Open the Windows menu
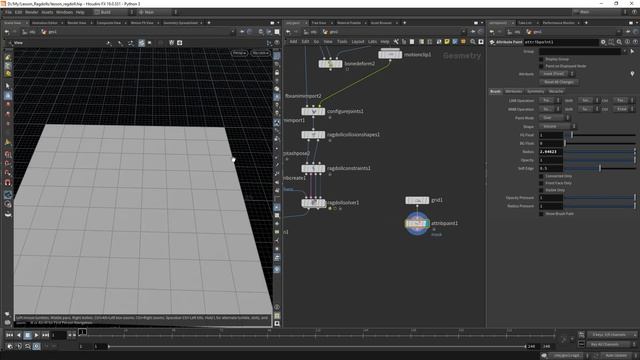Screen dimensions: 640x360 coord(64,12)
